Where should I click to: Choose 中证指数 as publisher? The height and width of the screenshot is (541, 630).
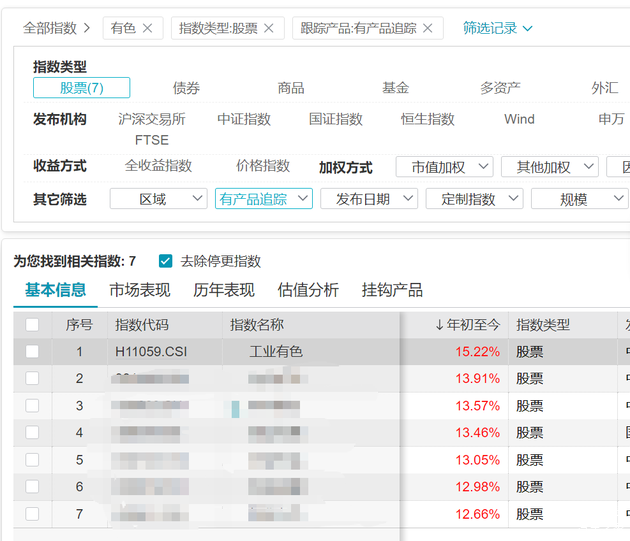[x=244, y=119]
